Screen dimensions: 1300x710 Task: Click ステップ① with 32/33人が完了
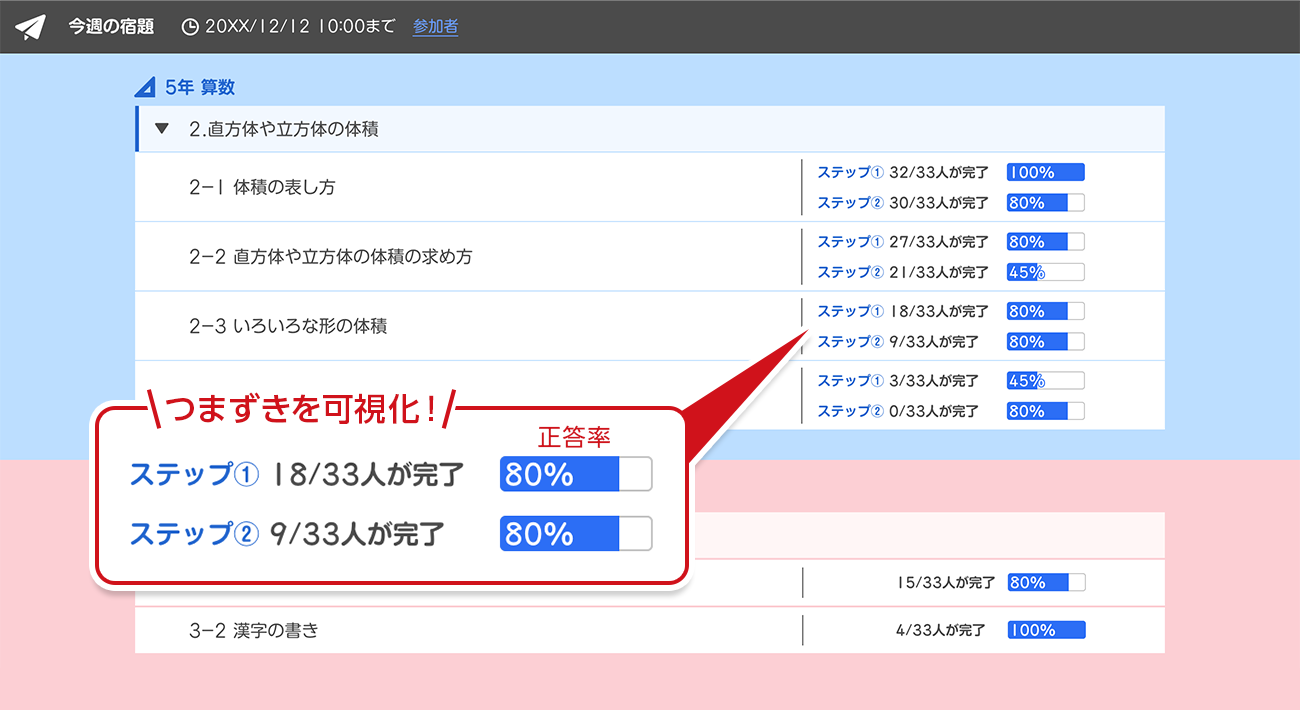pyautogui.click(x=850, y=172)
